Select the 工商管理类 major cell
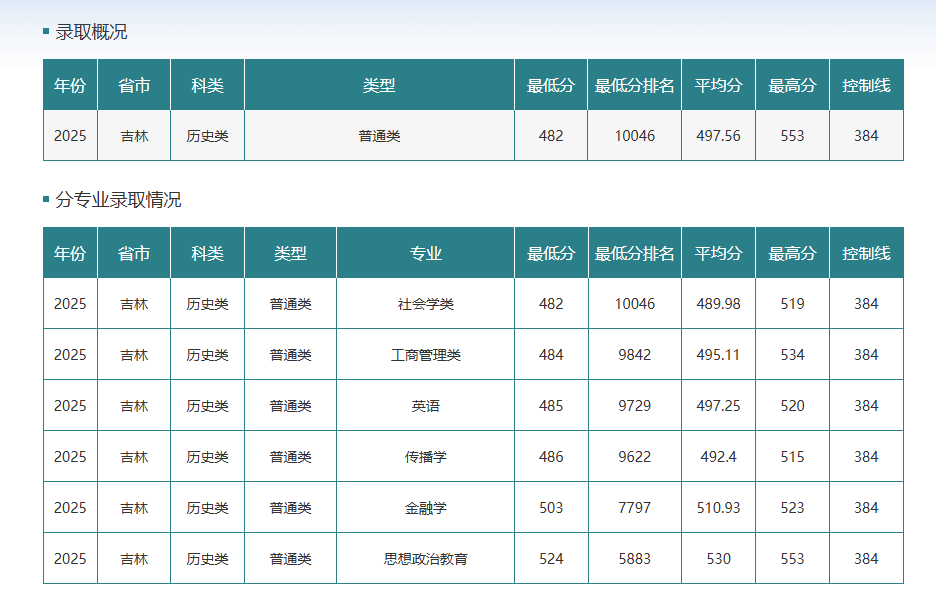 click(x=426, y=355)
